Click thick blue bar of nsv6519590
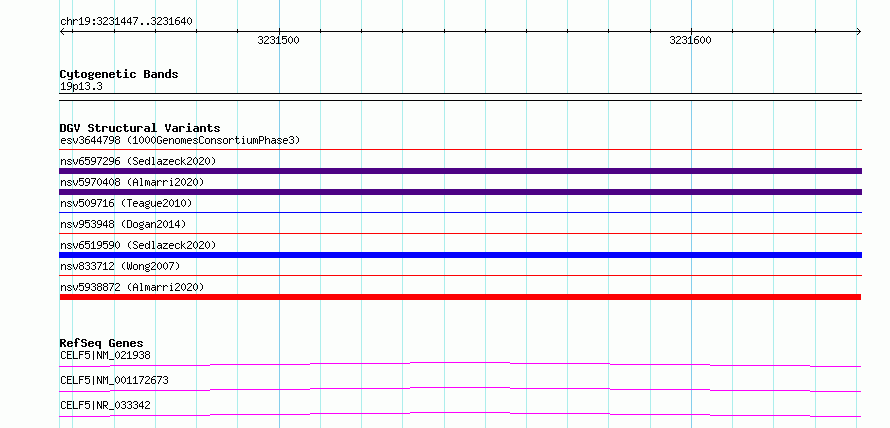890x428 pixels. tap(460, 255)
